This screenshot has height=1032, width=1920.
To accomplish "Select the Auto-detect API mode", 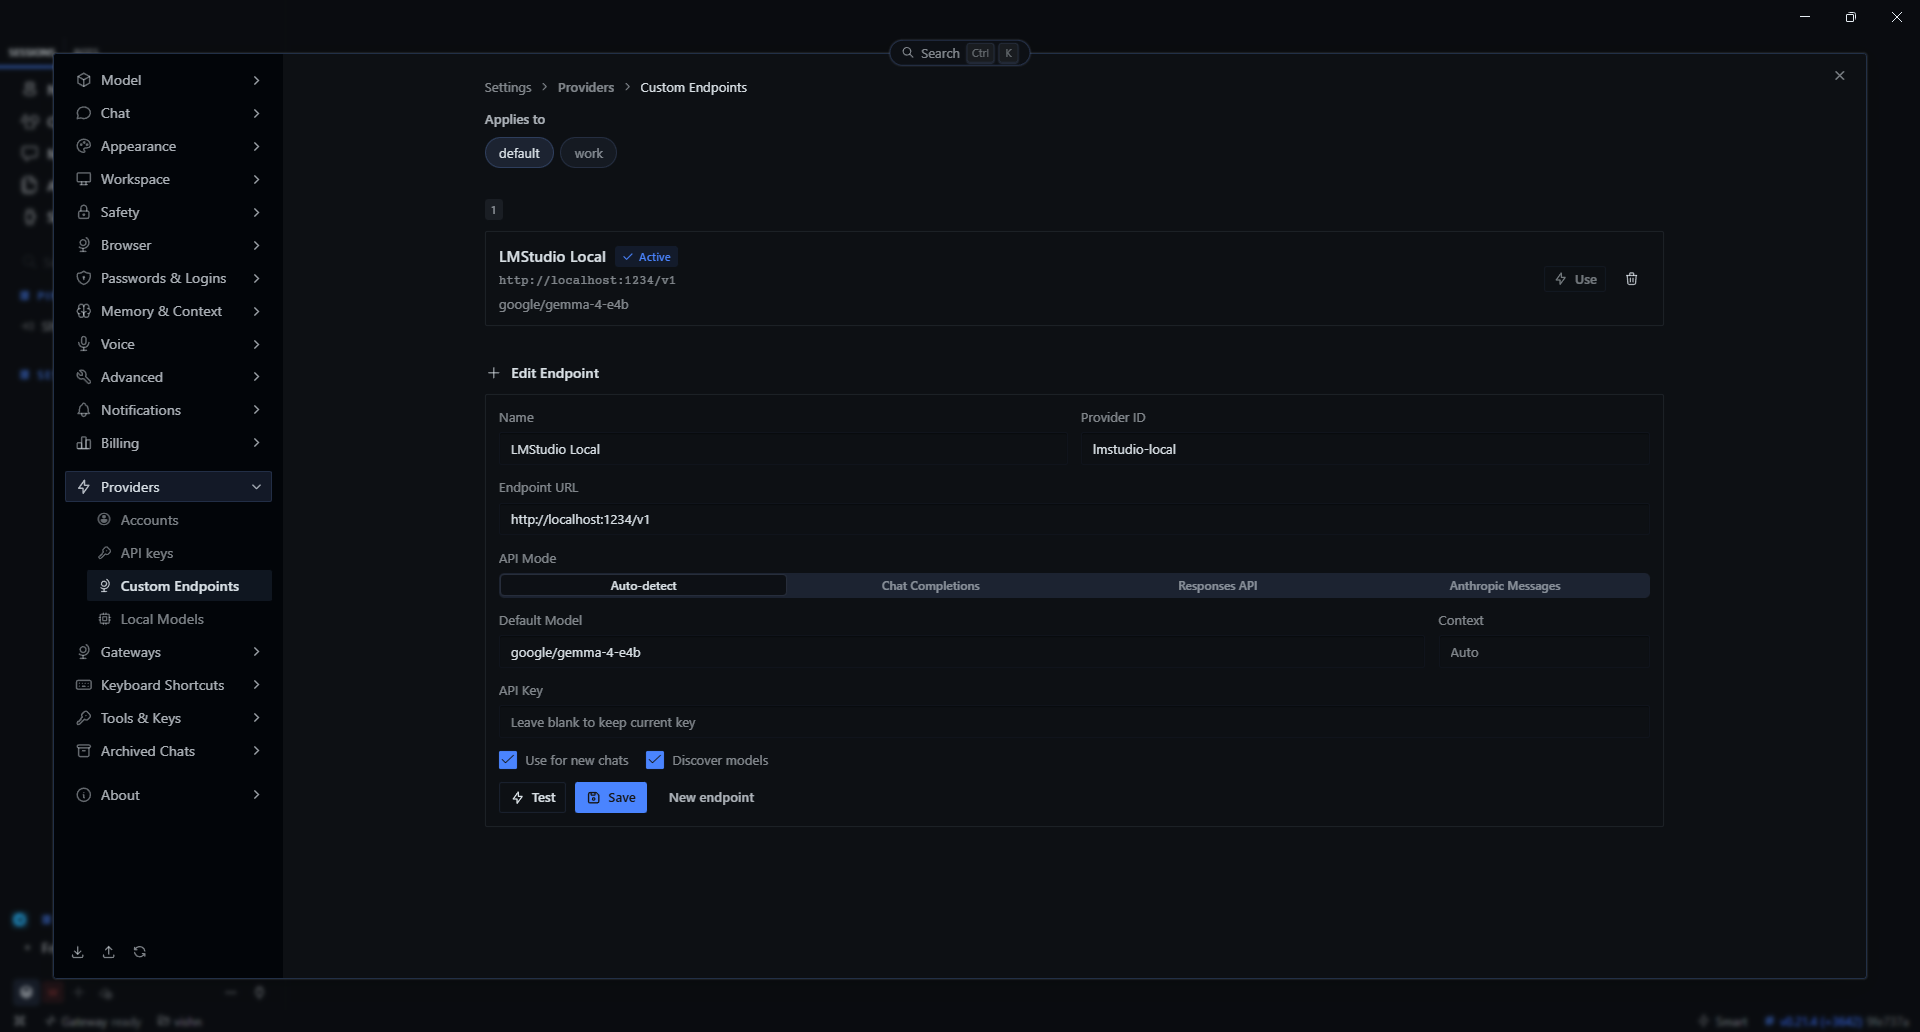I will click(x=643, y=586).
